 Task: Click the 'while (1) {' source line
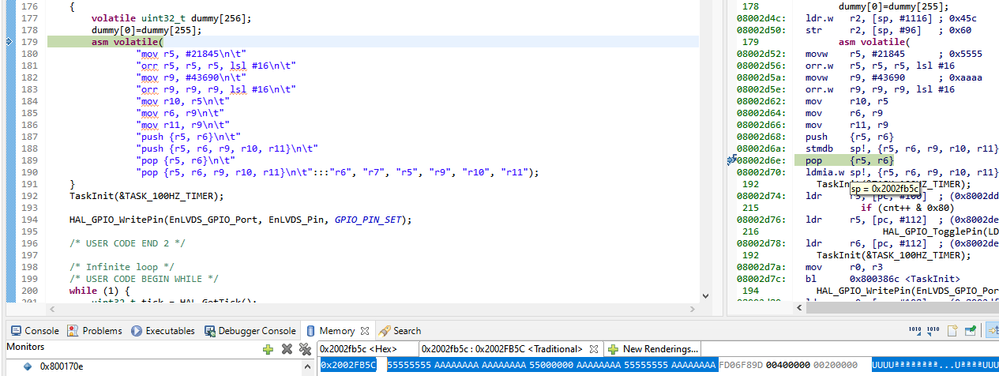(x=99, y=291)
